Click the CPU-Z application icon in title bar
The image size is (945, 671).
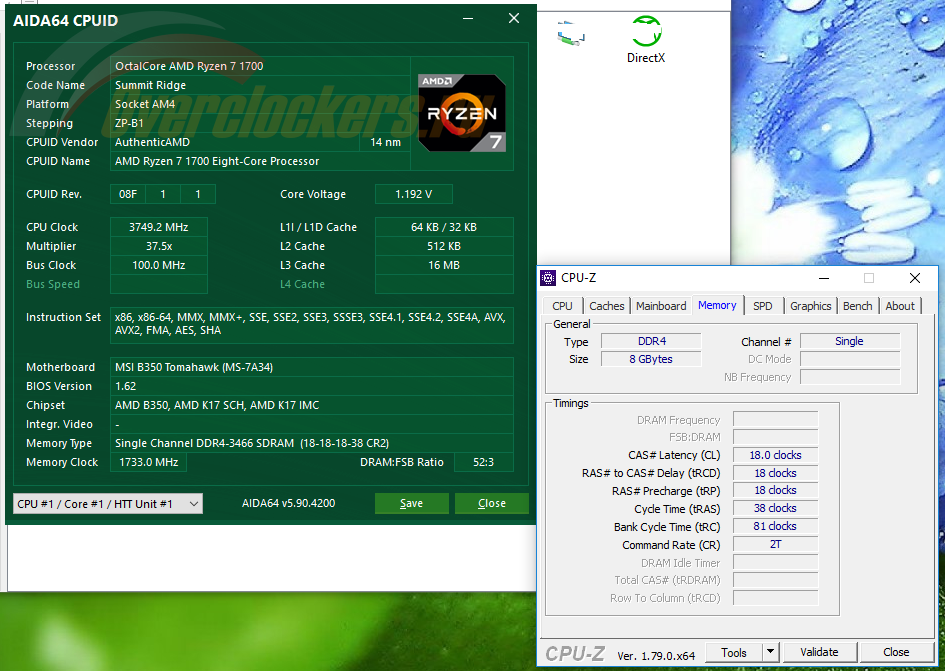click(x=548, y=278)
